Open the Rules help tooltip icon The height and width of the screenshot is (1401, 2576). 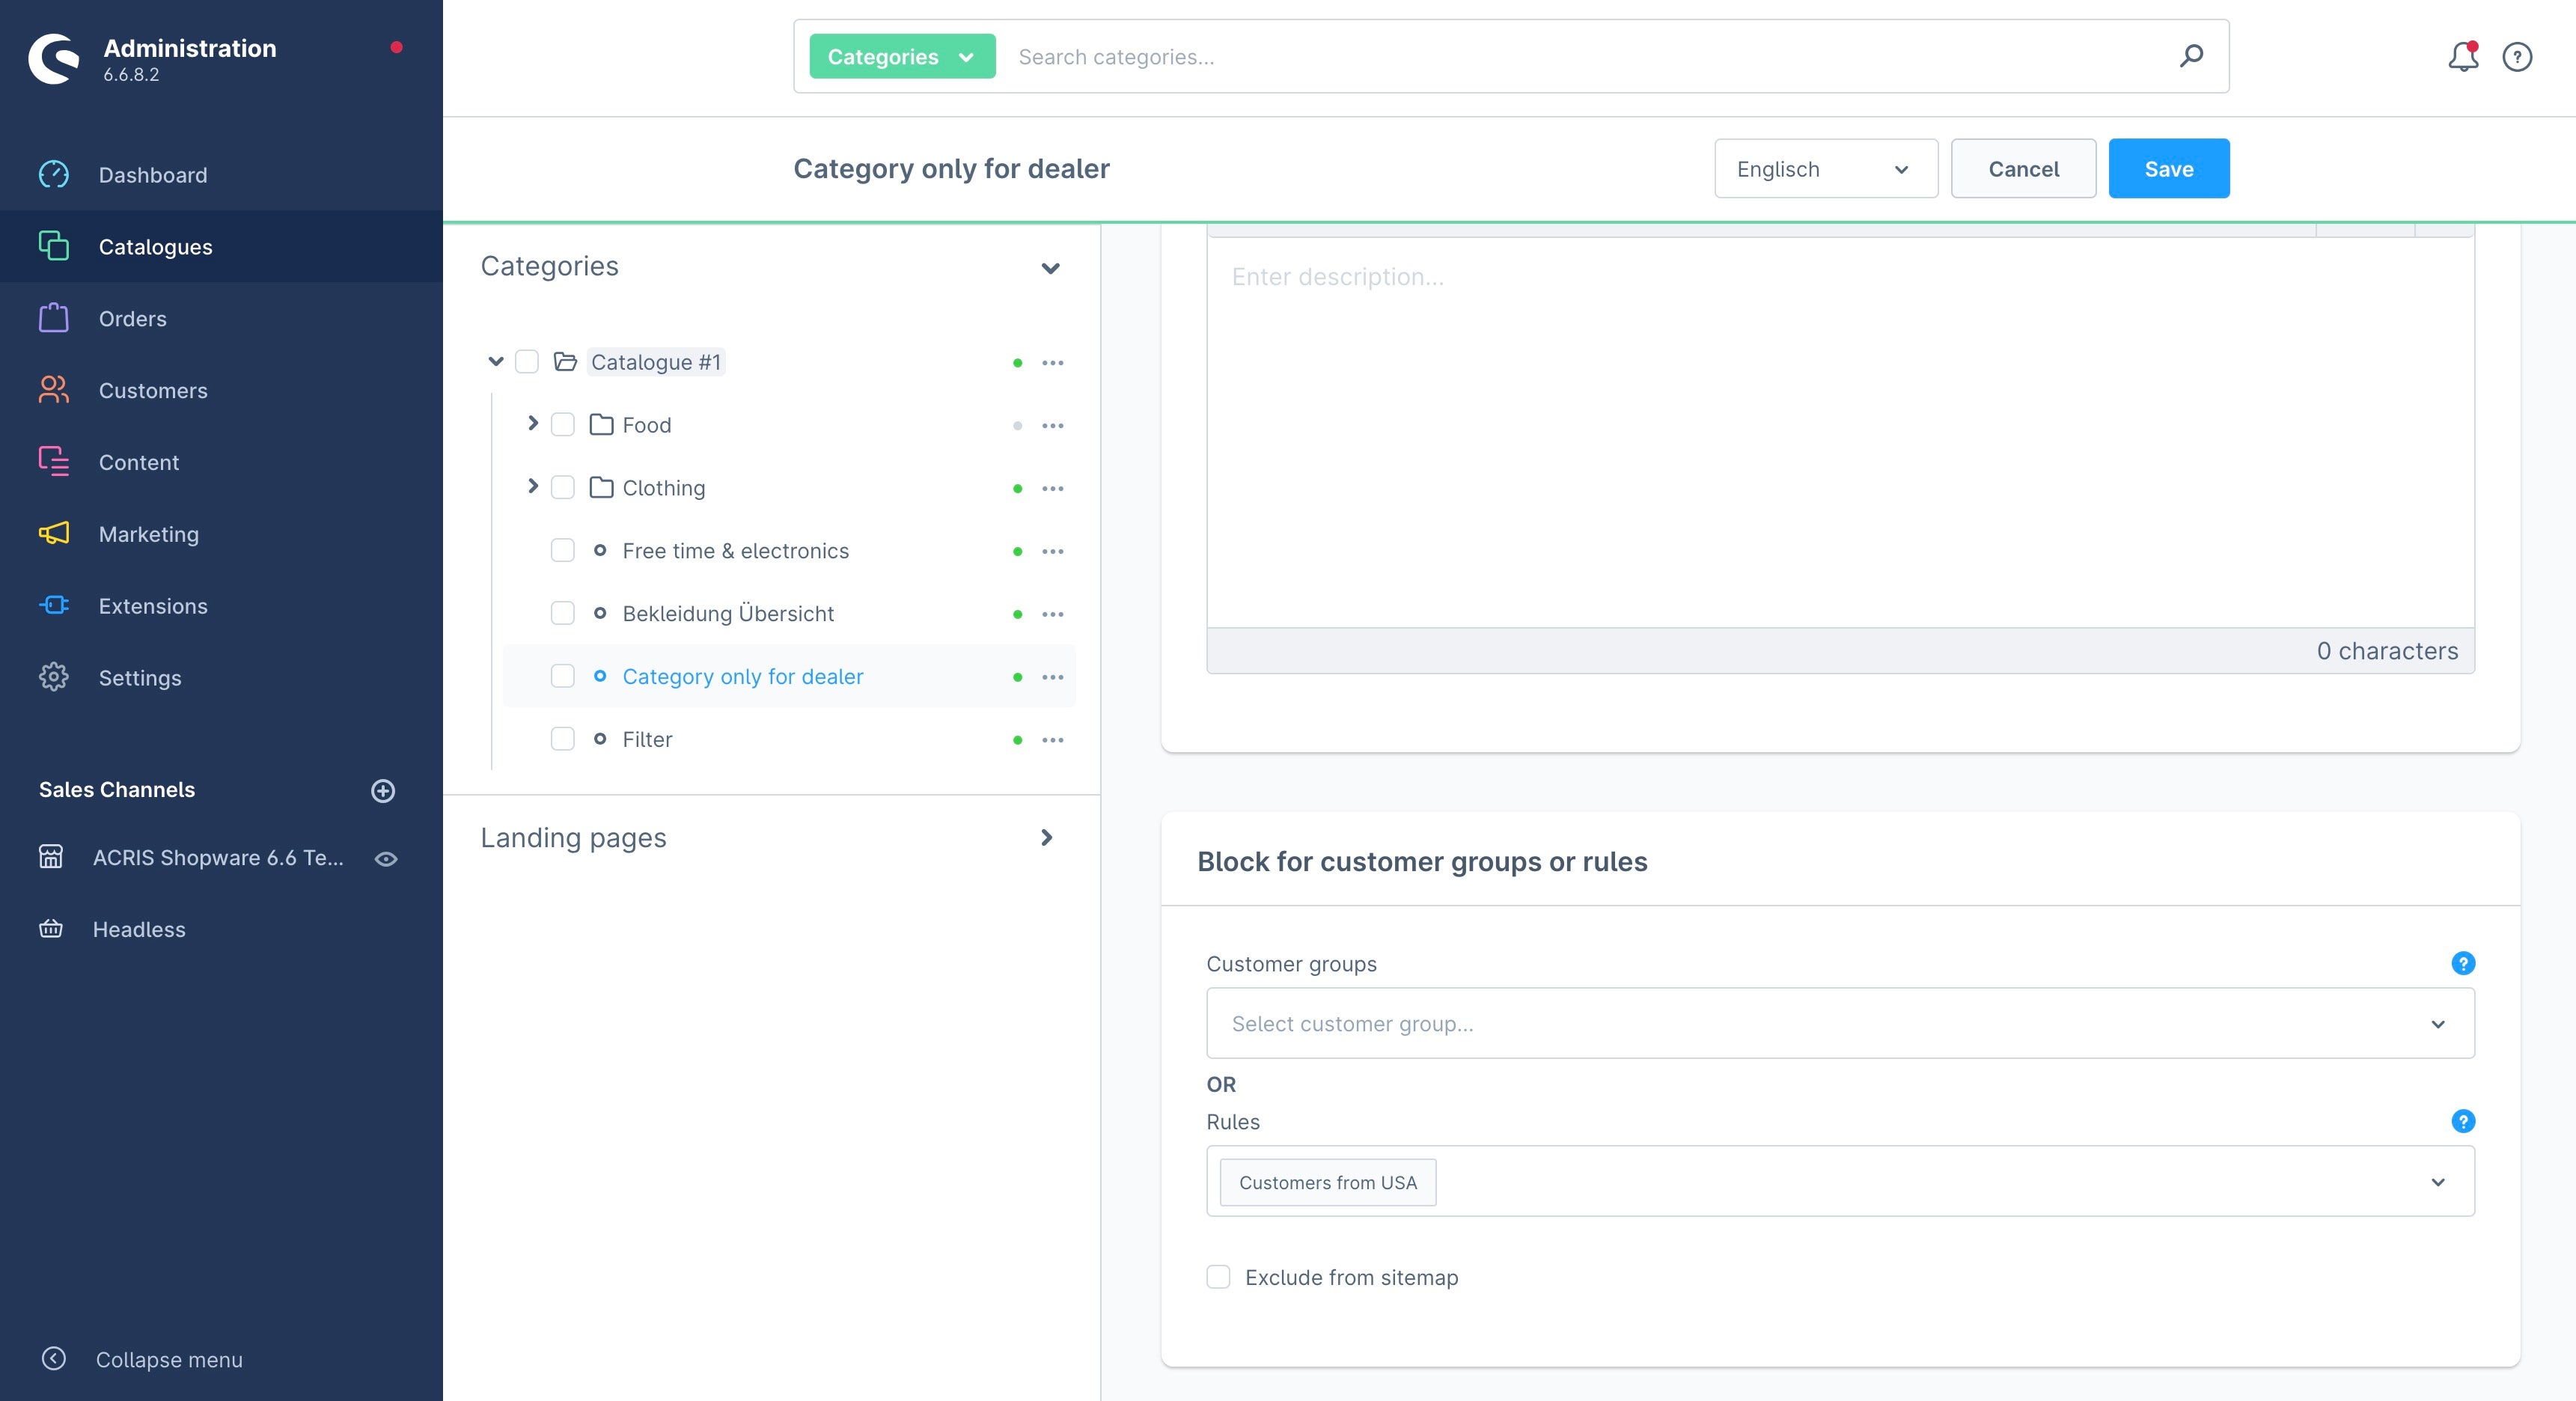[x=2463, y=1121]
